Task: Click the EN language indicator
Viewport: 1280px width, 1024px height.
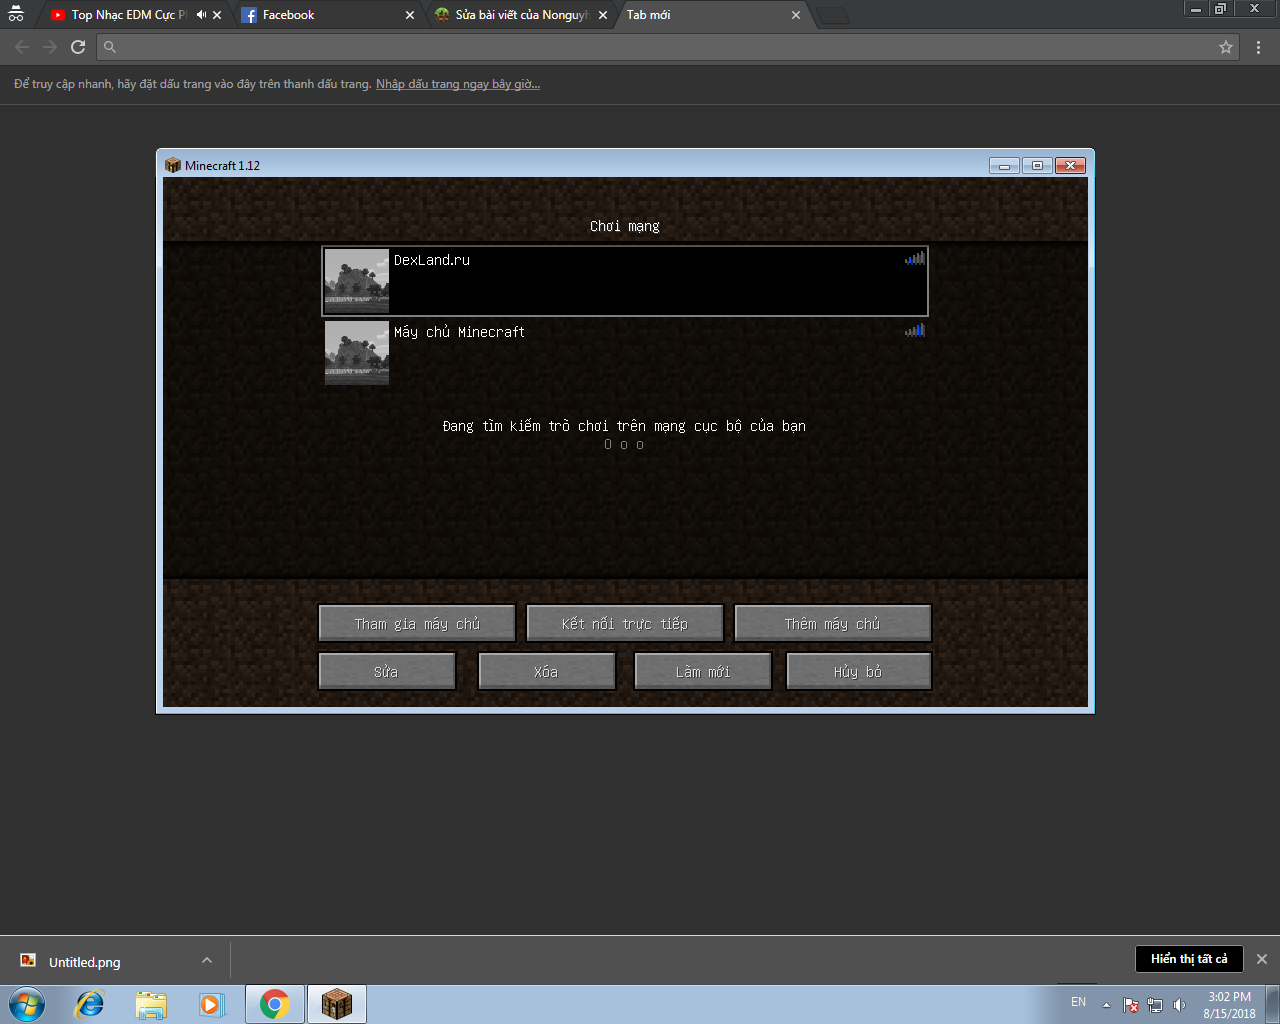Action: point(1078,1002)
